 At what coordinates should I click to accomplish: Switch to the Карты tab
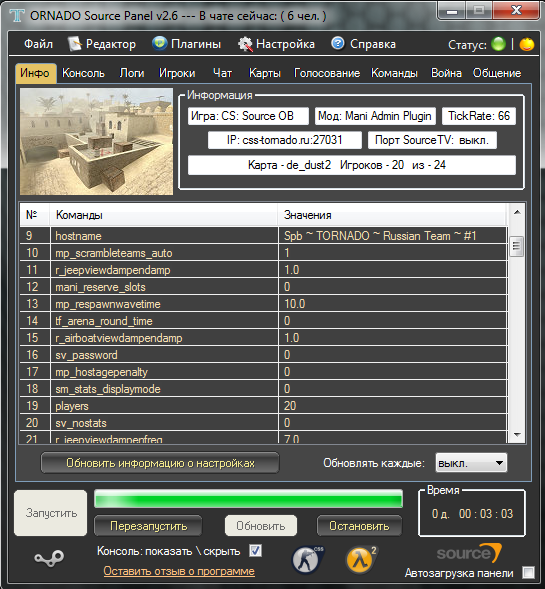tap(265, 73)
